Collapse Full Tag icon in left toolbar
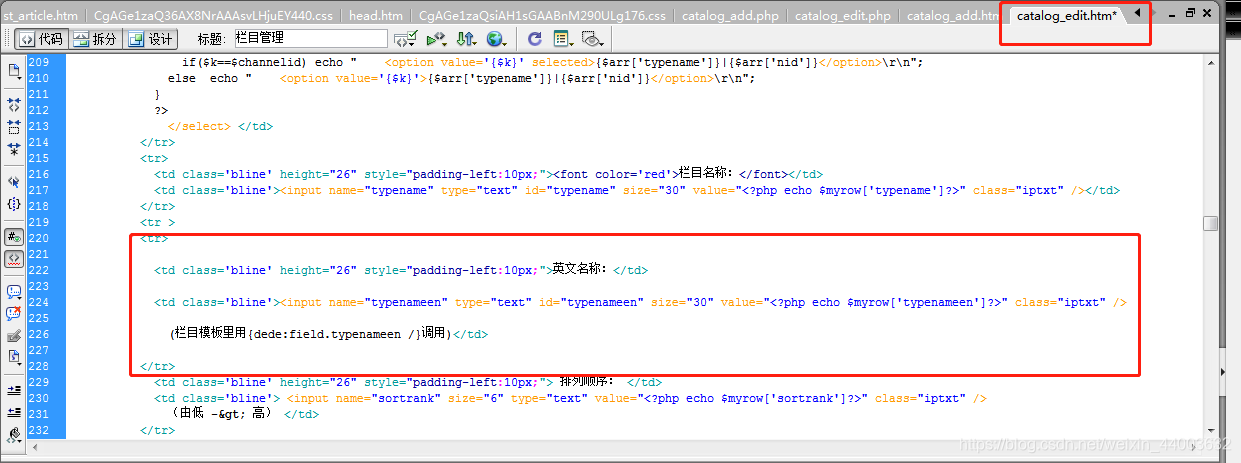Viewport: 1241px width, 463px height. tap(14, 104)
